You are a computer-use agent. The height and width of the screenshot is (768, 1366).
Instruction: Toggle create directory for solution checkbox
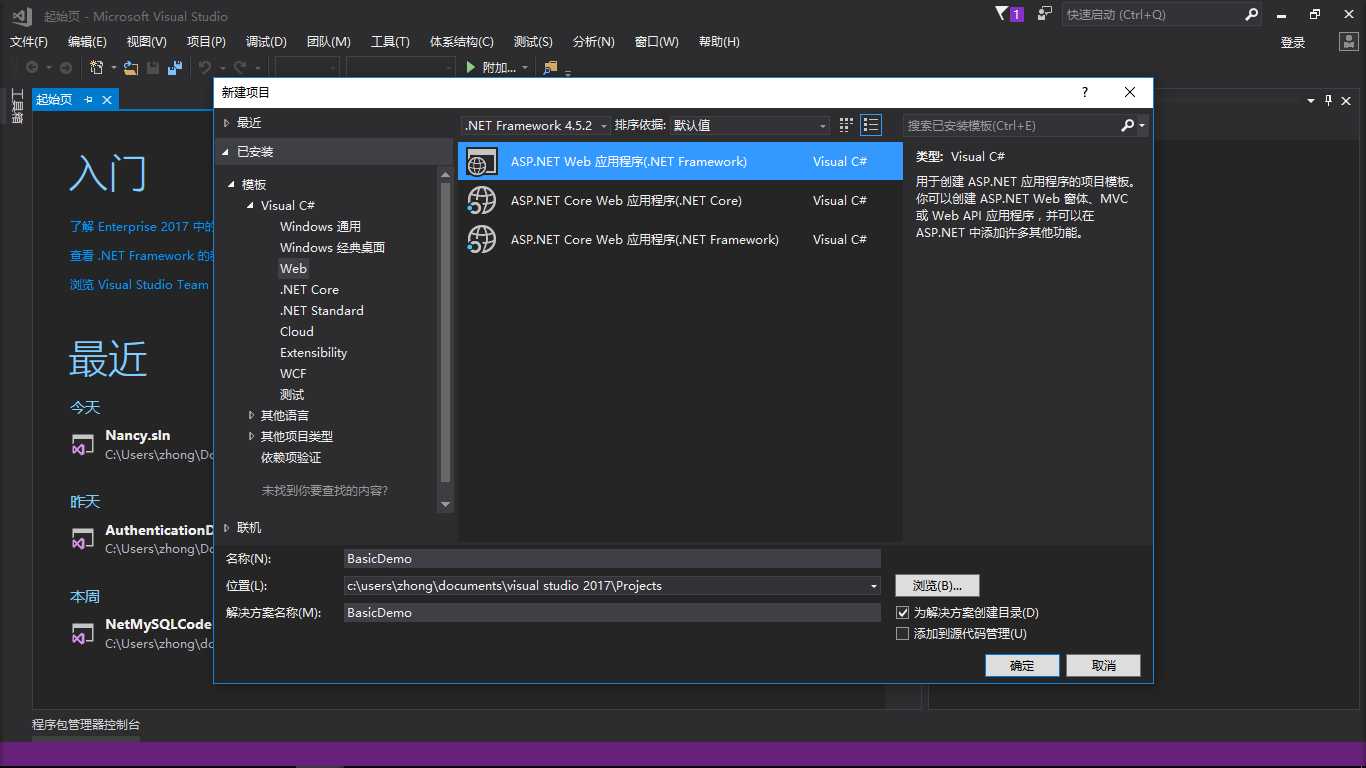point(903,612)
